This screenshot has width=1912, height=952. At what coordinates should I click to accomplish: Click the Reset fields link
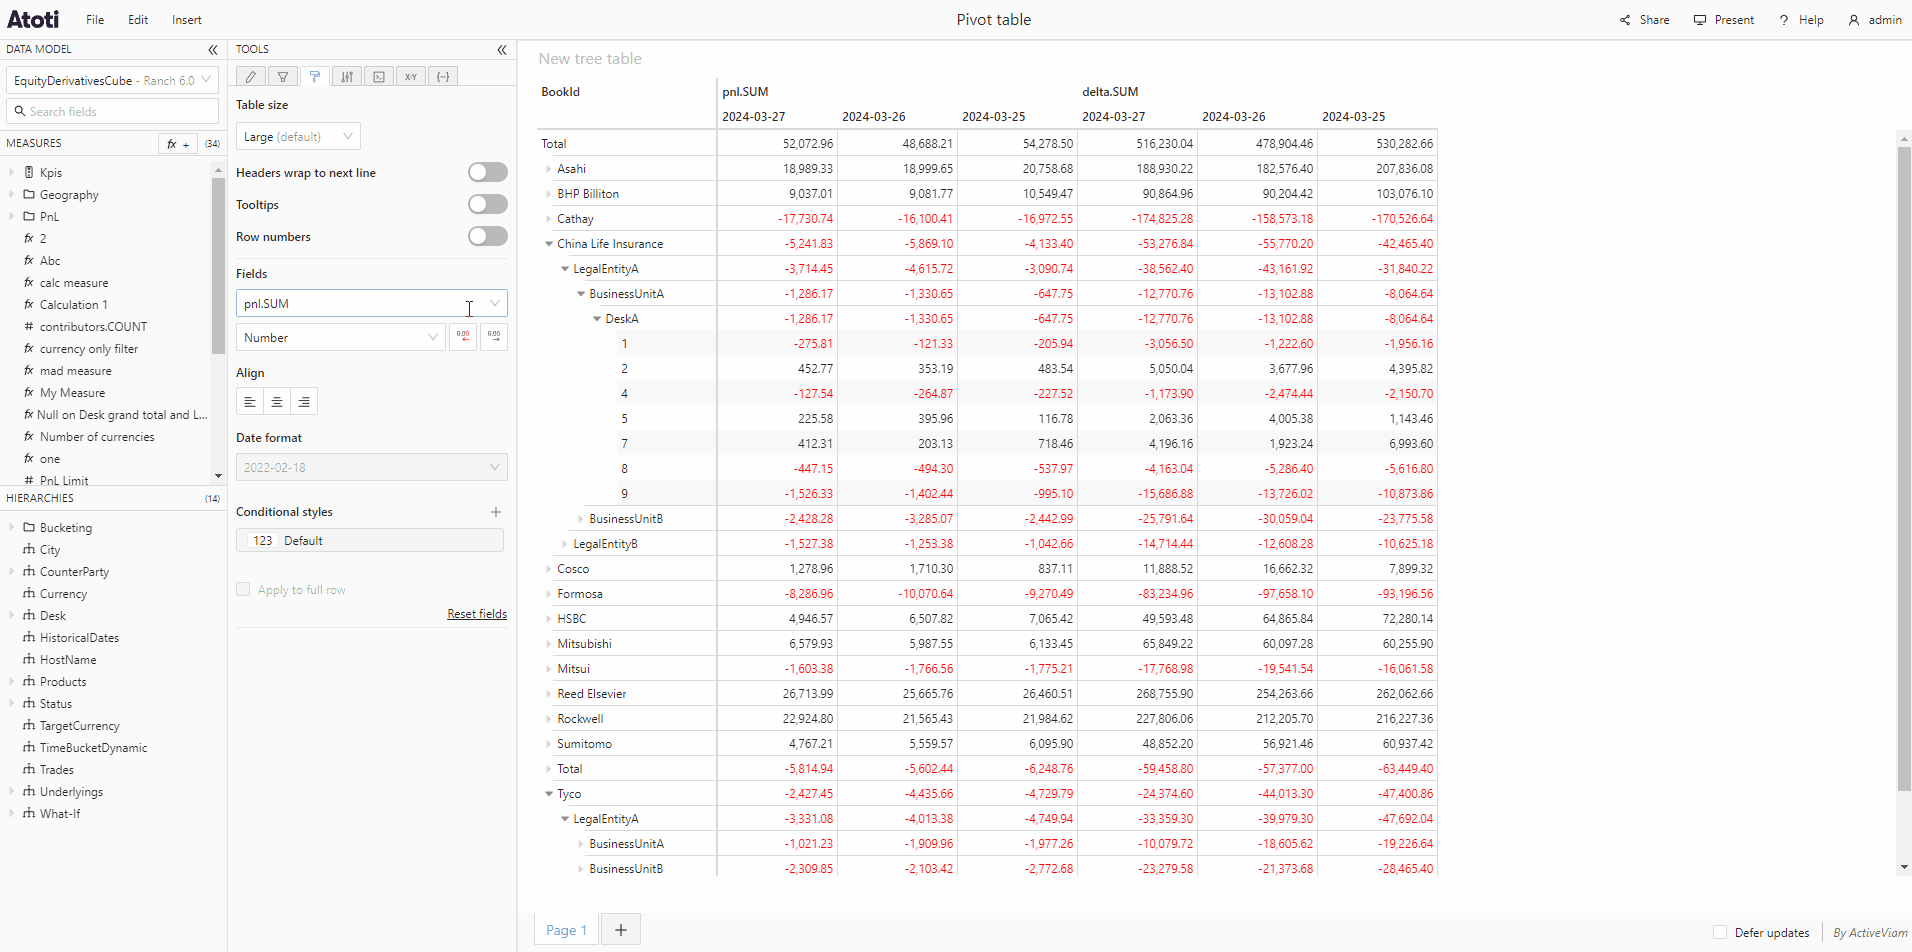click(x=477, y=614)
